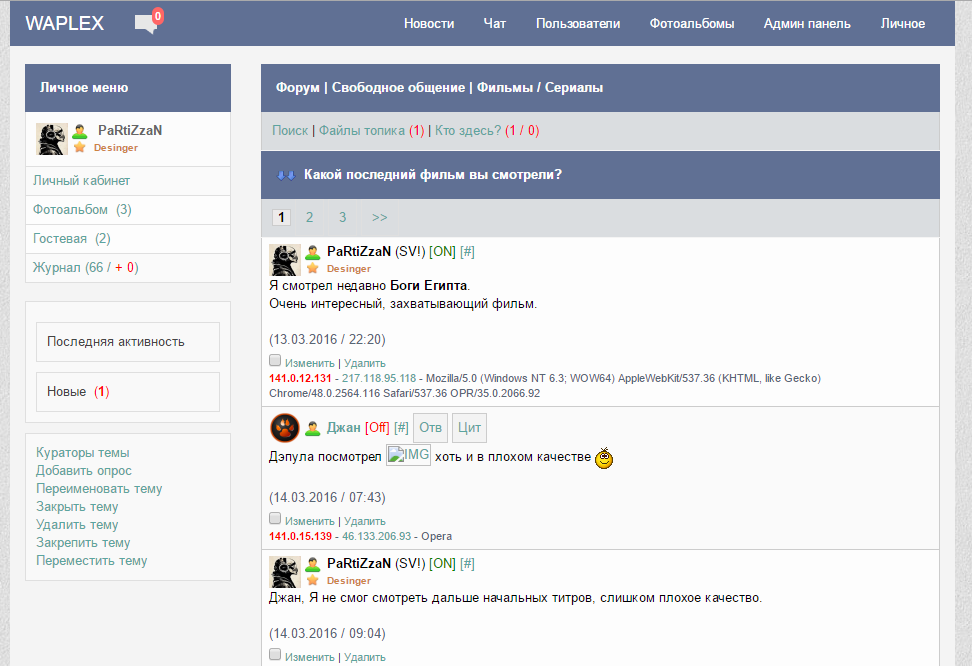
Task: Jump to page 3 of the topic
Action: (342, 217)
